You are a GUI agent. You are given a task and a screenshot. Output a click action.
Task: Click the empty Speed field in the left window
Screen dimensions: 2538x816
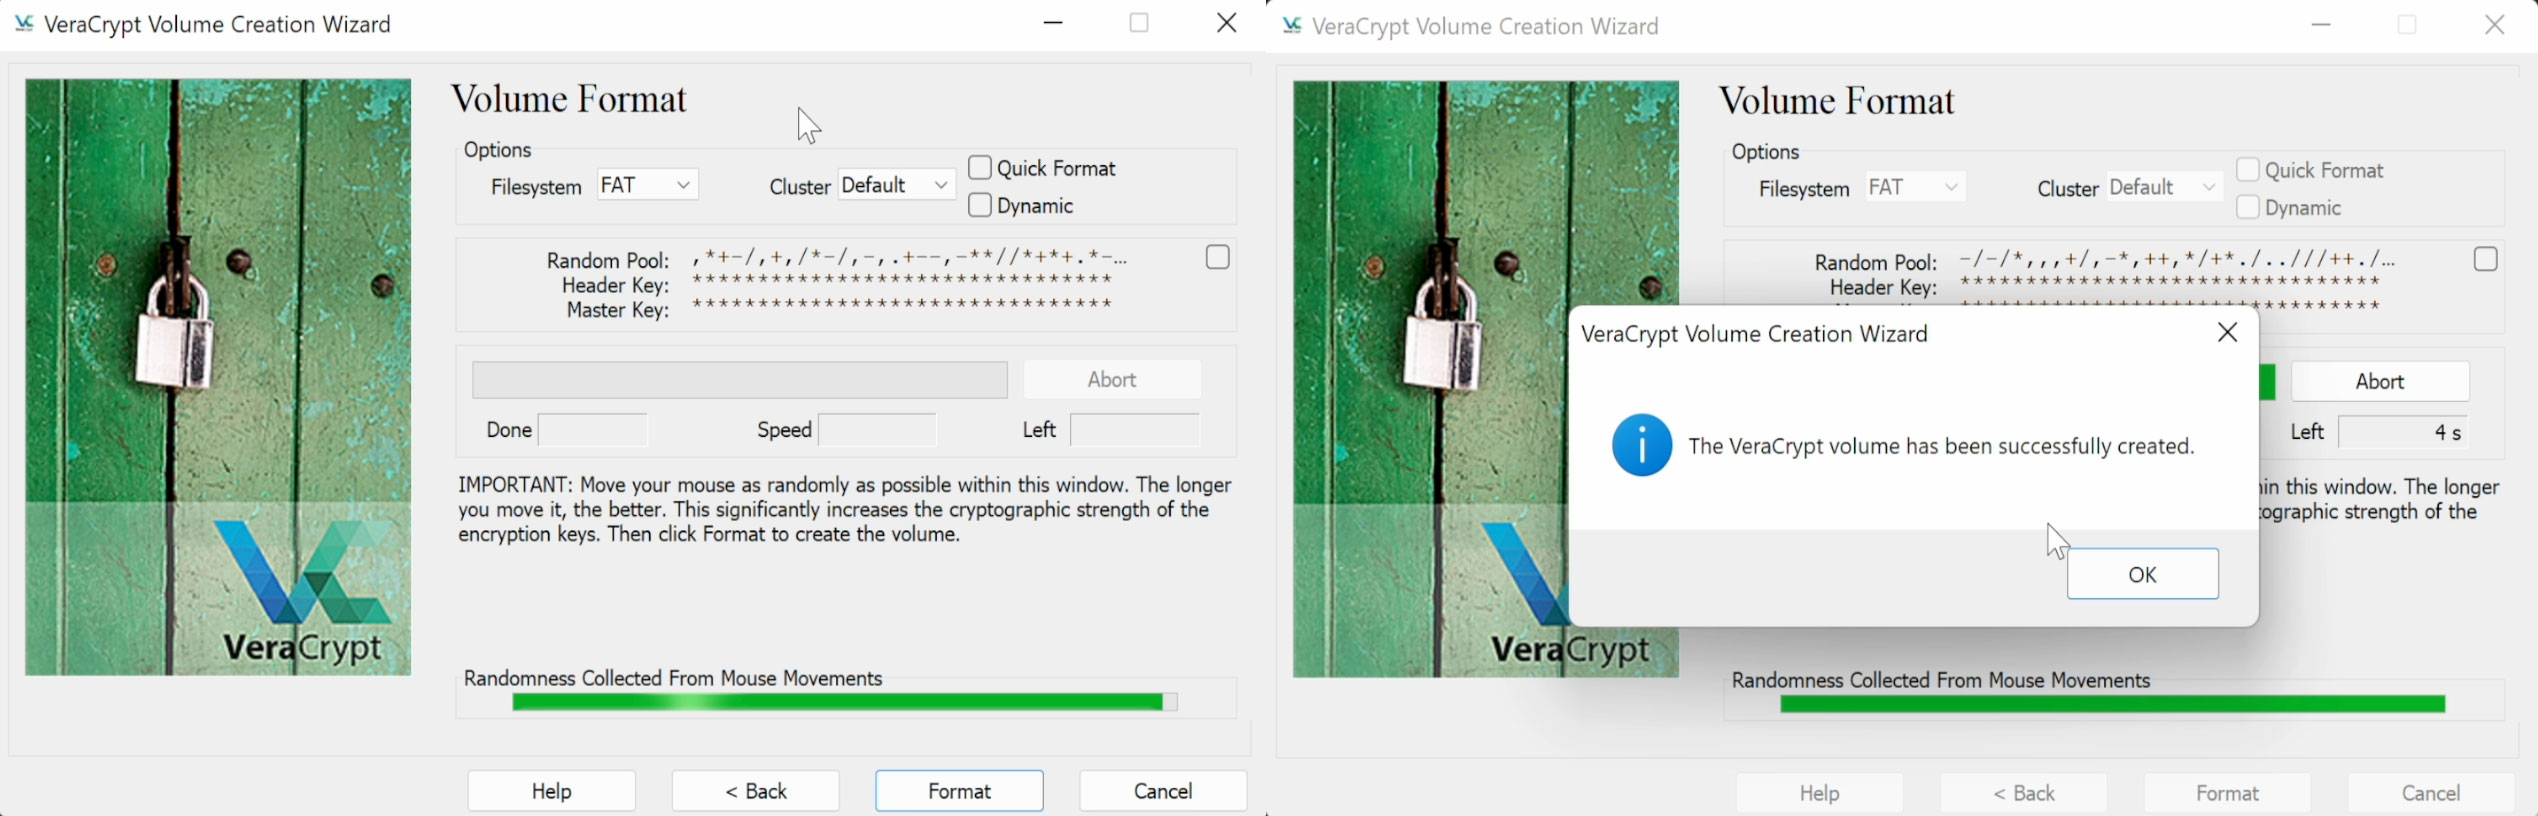pyautogui.click(x=877, y=430)
